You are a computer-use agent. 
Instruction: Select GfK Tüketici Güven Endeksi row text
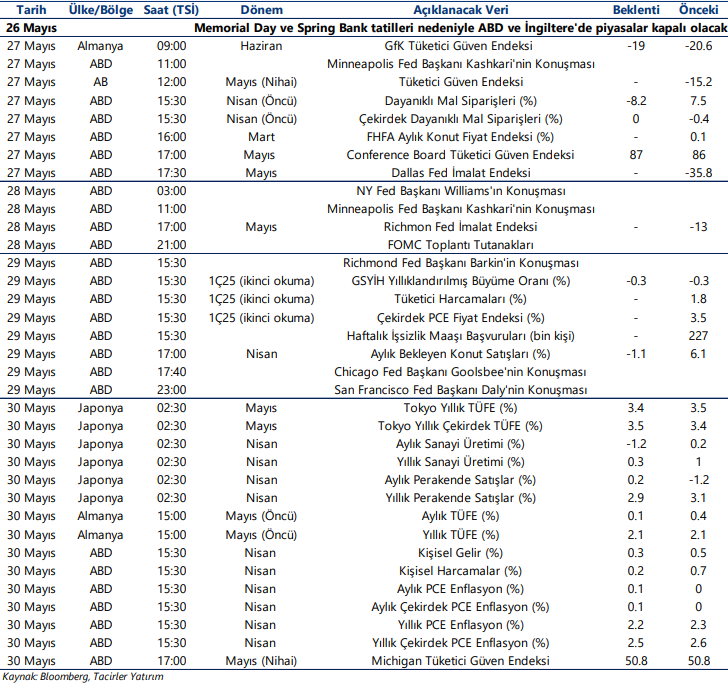458,46
